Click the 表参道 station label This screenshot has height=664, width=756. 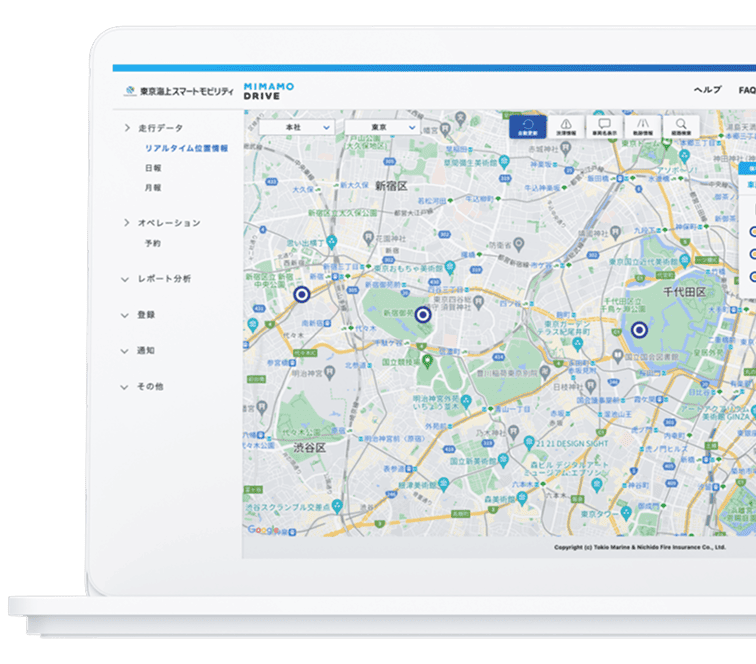coord(394,468)
